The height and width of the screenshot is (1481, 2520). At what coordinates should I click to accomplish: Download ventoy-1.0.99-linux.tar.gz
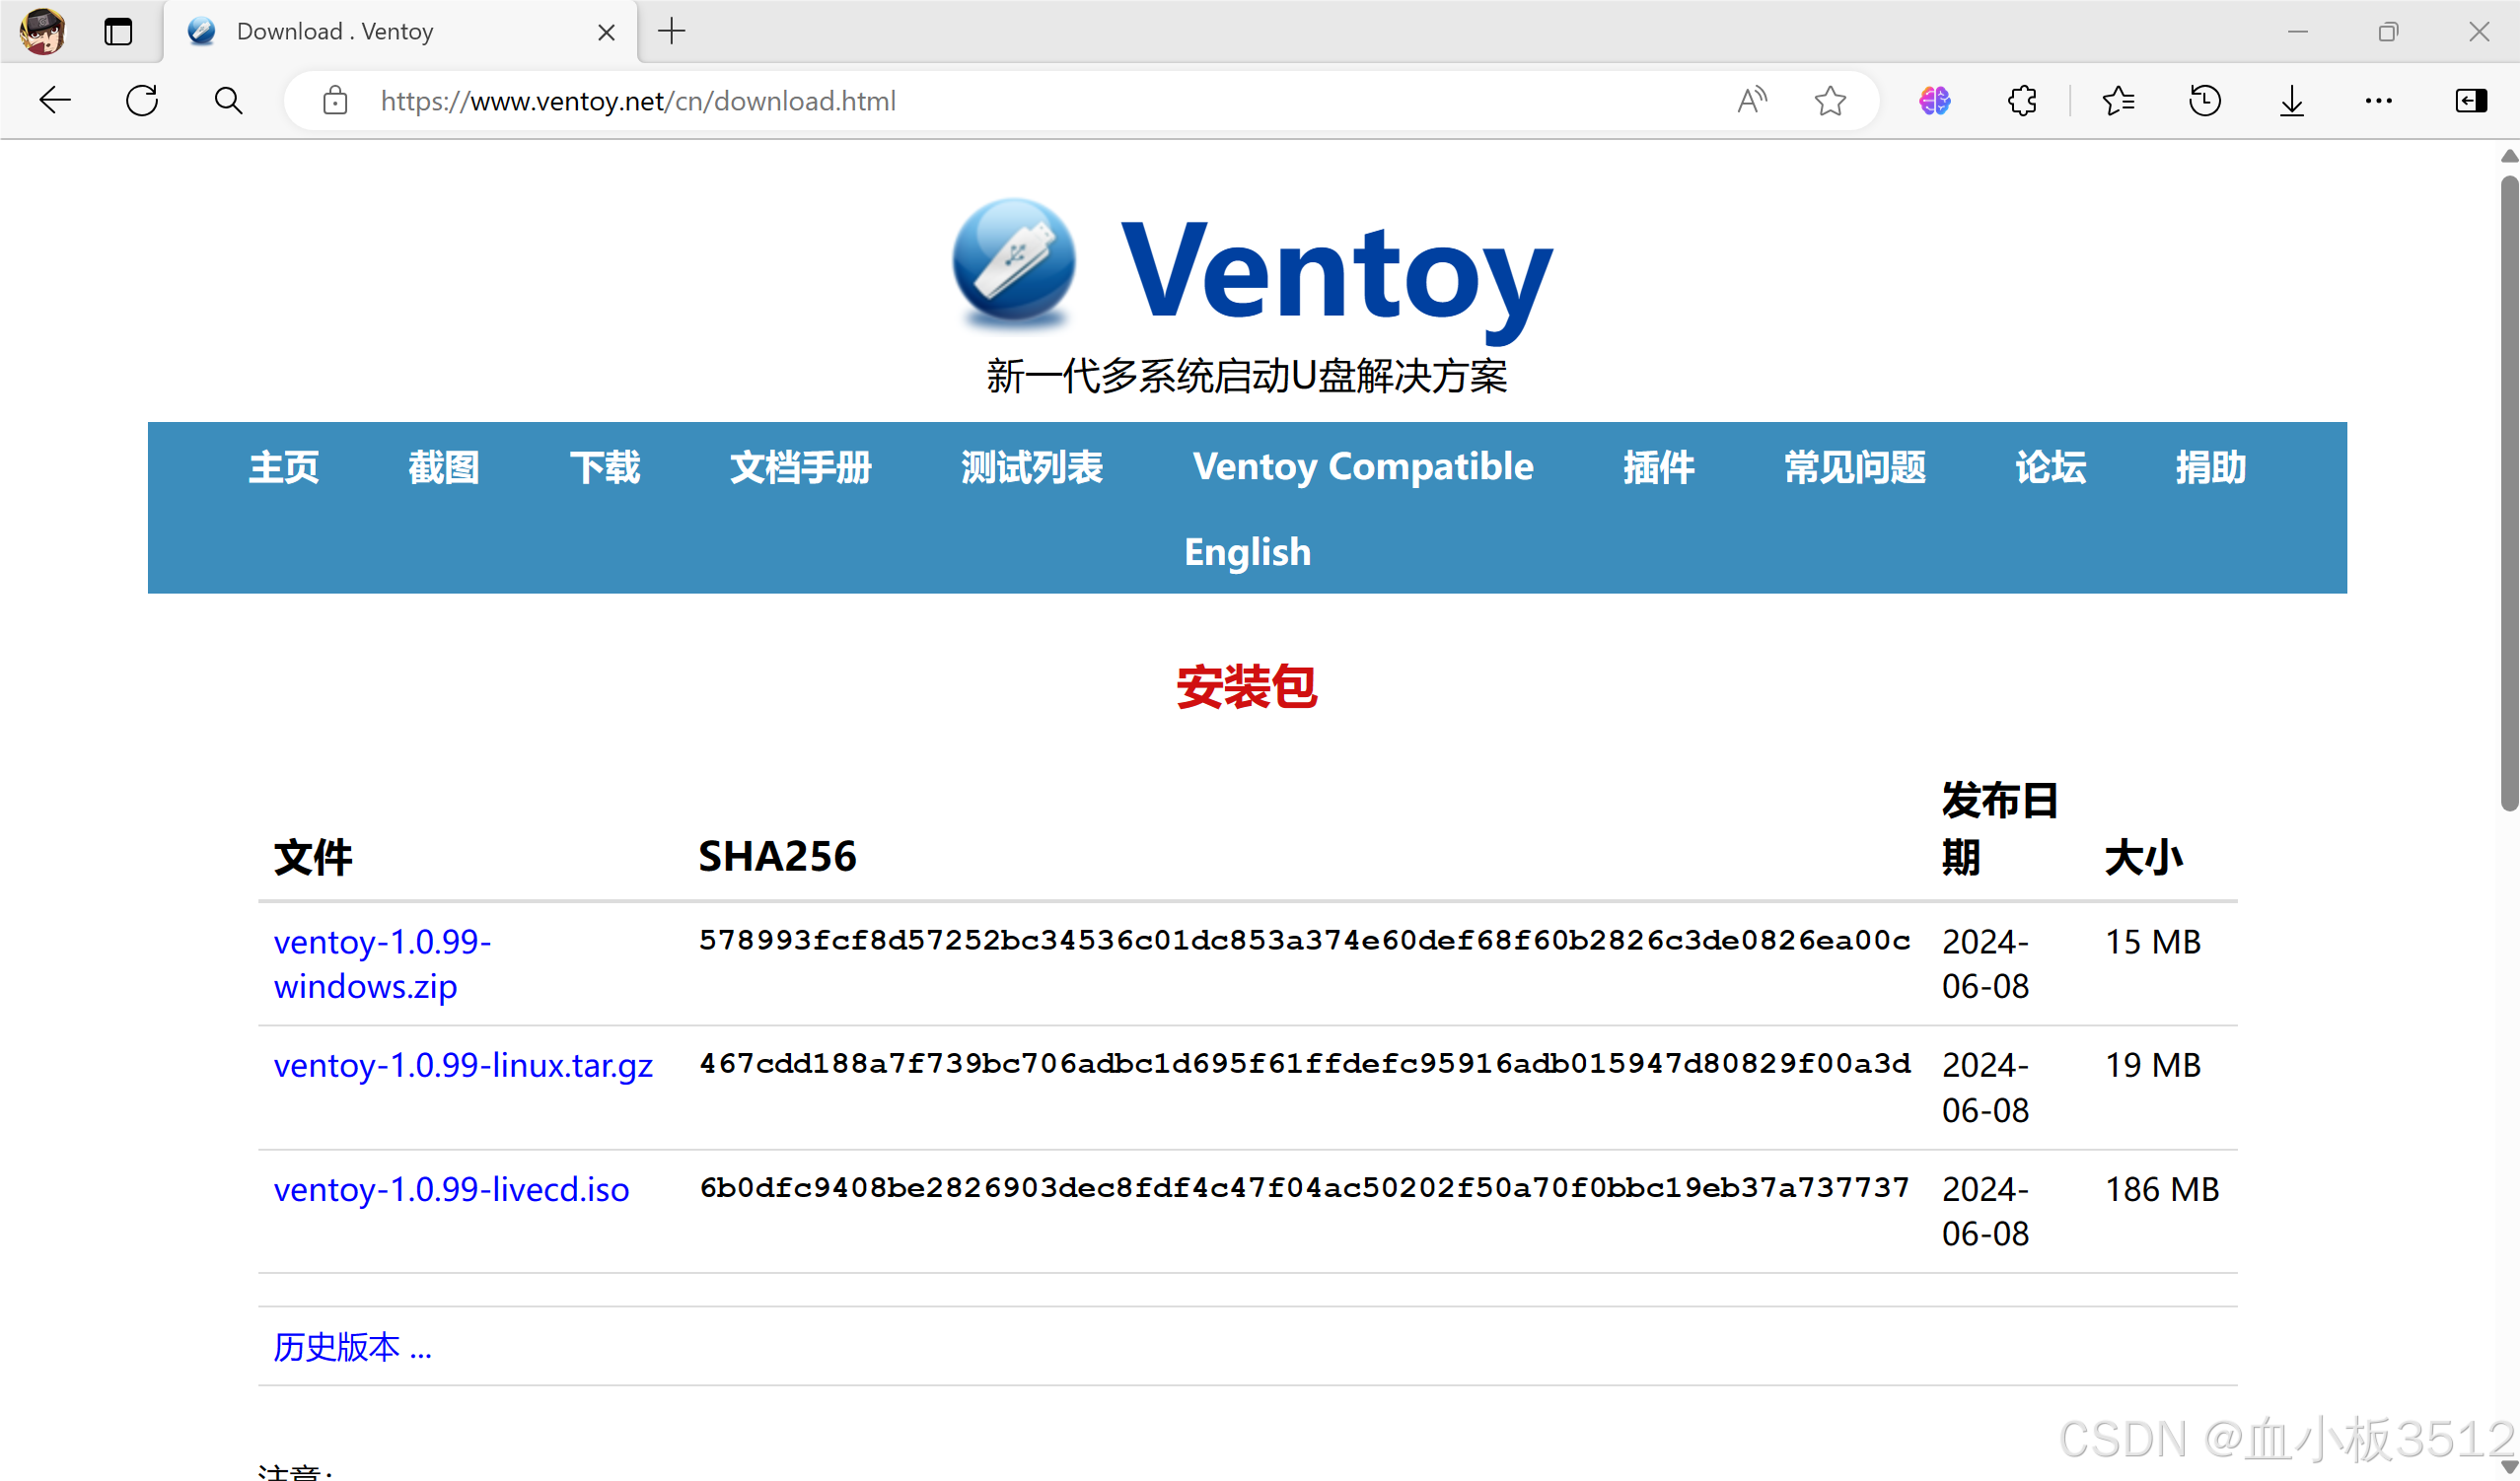click(463, 1065)
